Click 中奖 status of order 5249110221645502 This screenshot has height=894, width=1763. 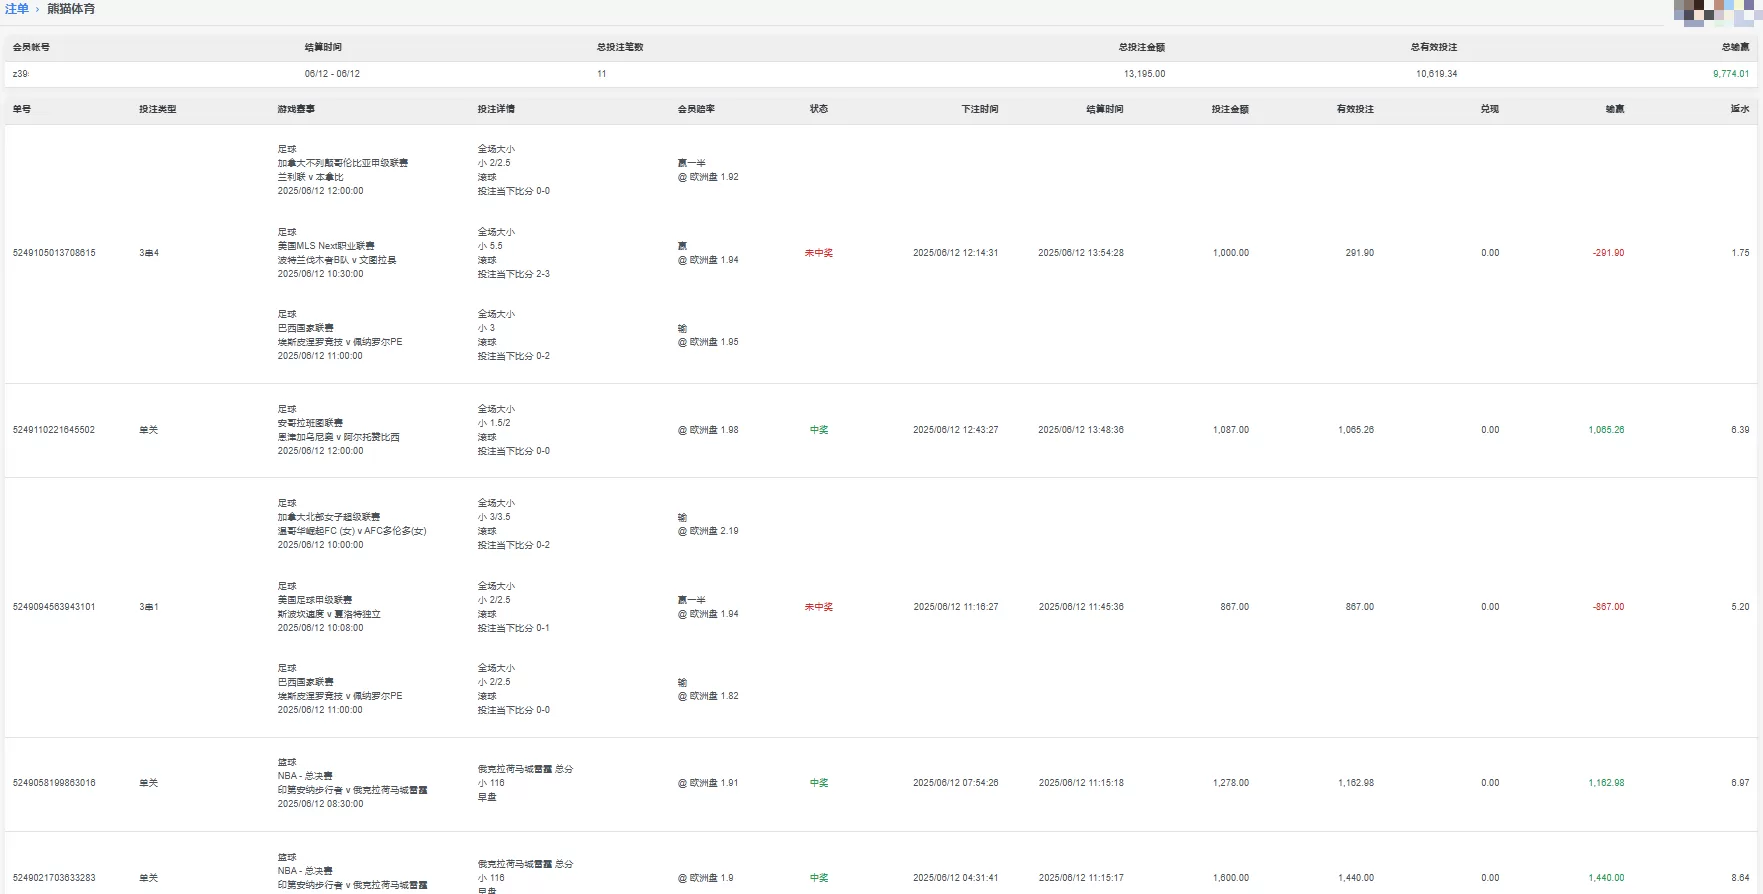[819, 430]
